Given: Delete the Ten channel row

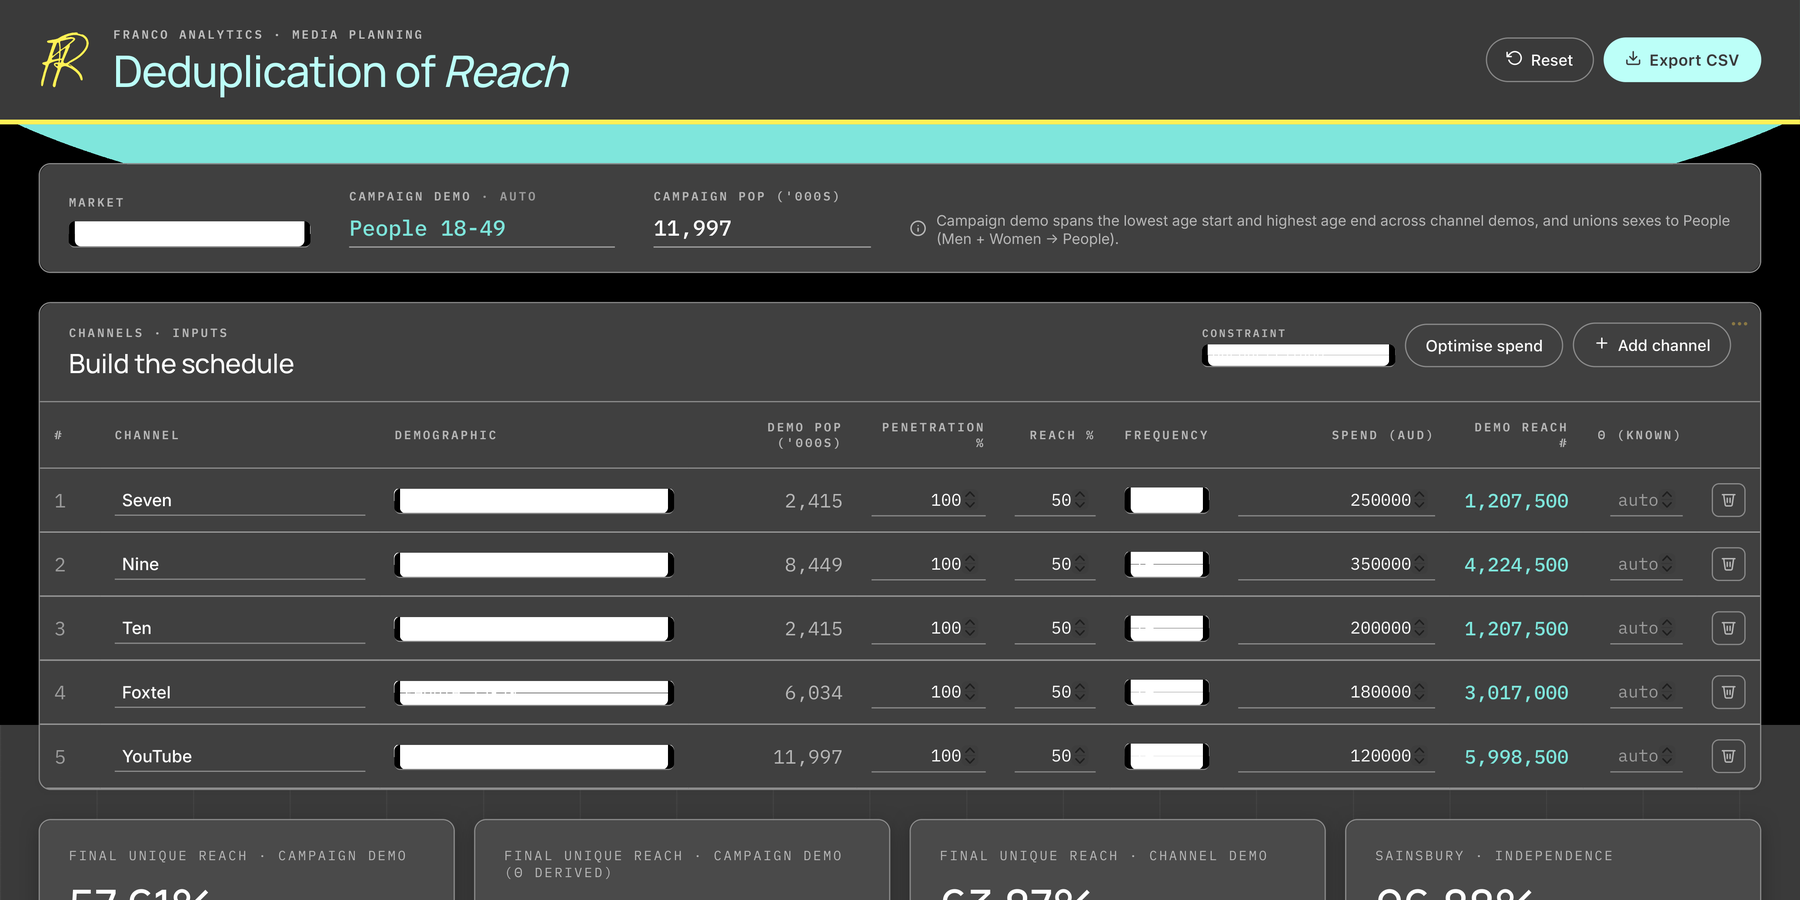Looking at the screenshot, I should click(x=1728, y=628).
